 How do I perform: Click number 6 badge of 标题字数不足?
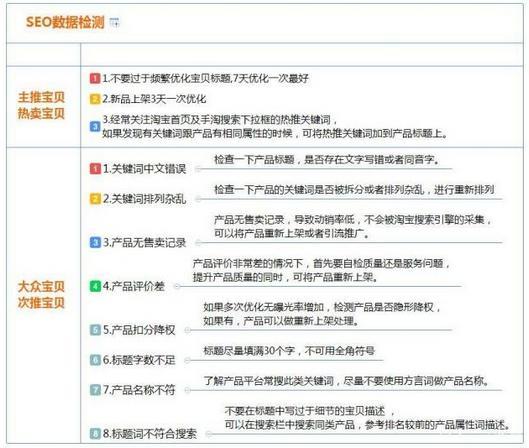point(95,360)
